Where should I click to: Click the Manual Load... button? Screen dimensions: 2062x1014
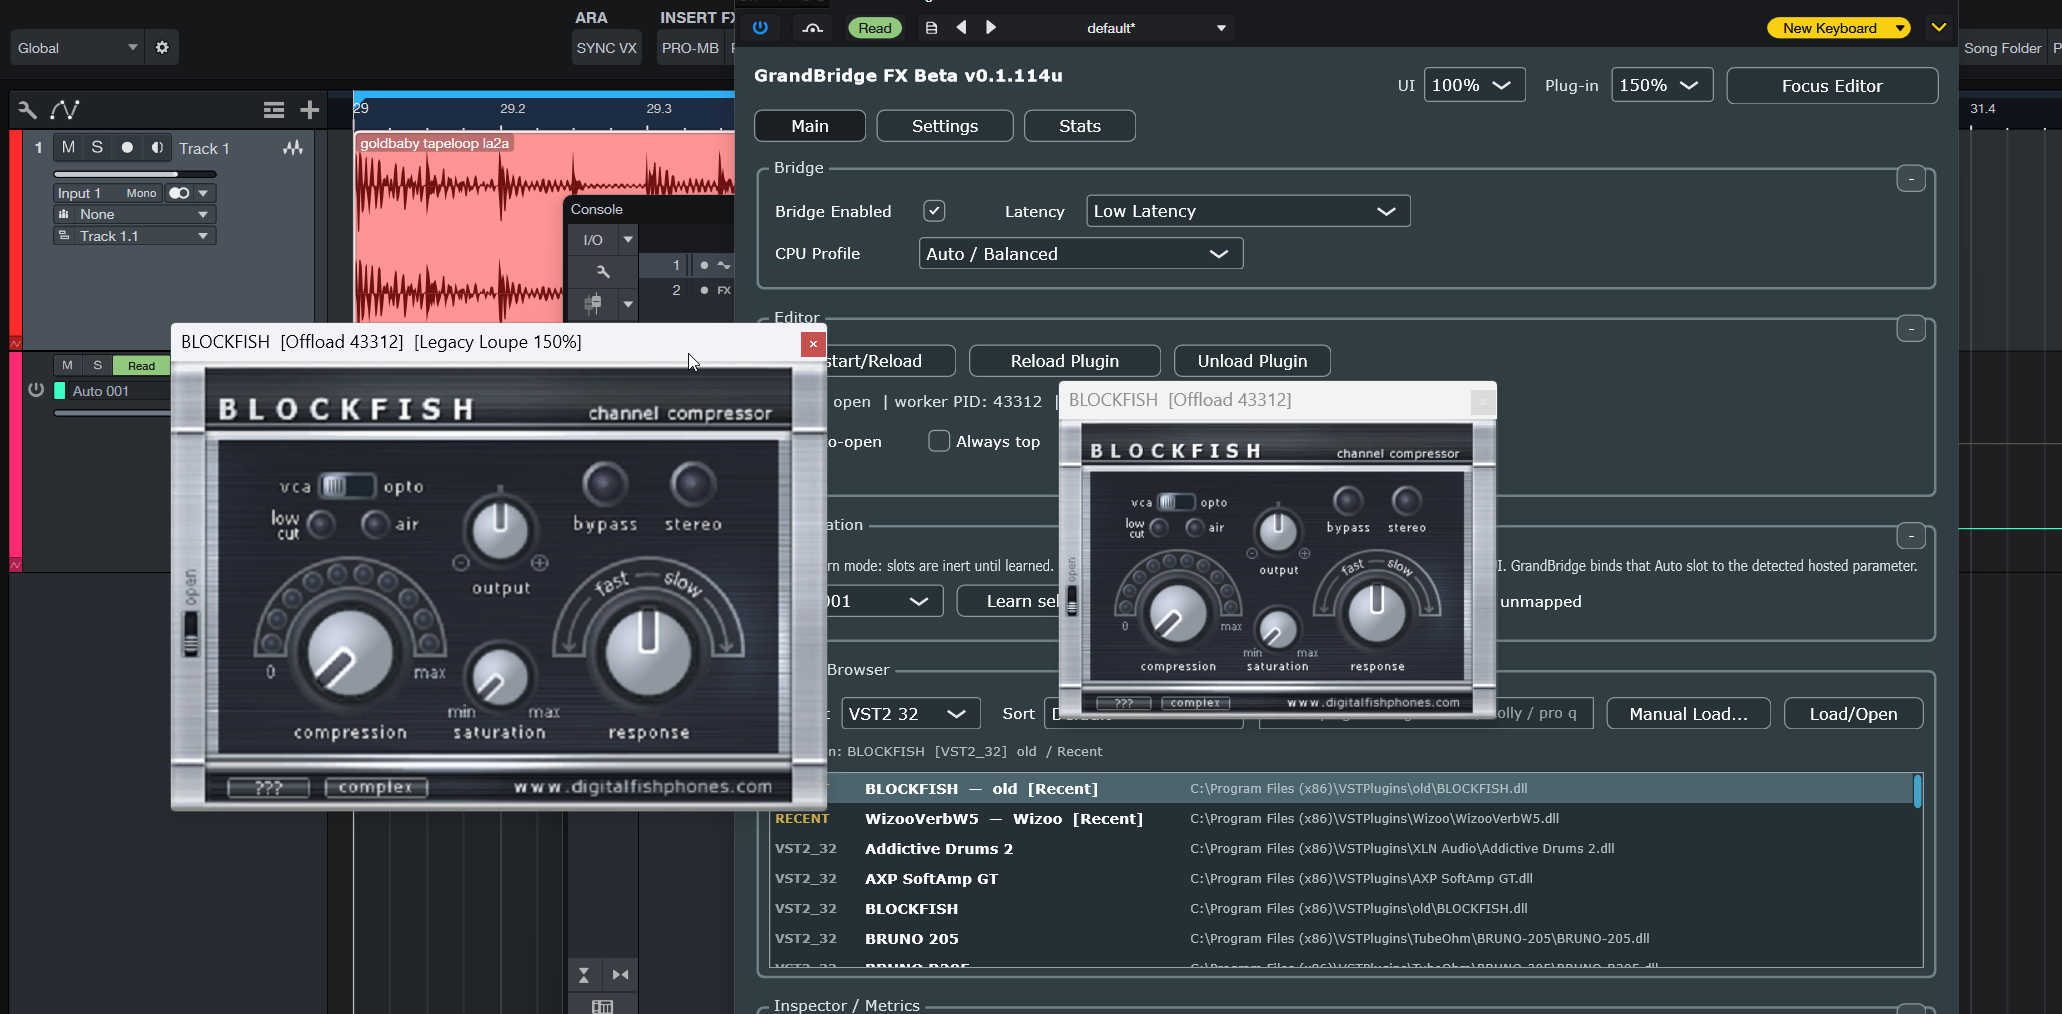coord(1688,714)
